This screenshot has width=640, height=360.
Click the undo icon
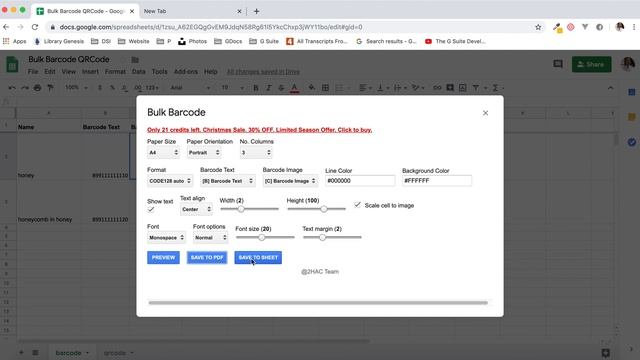(x=12, y=88)
